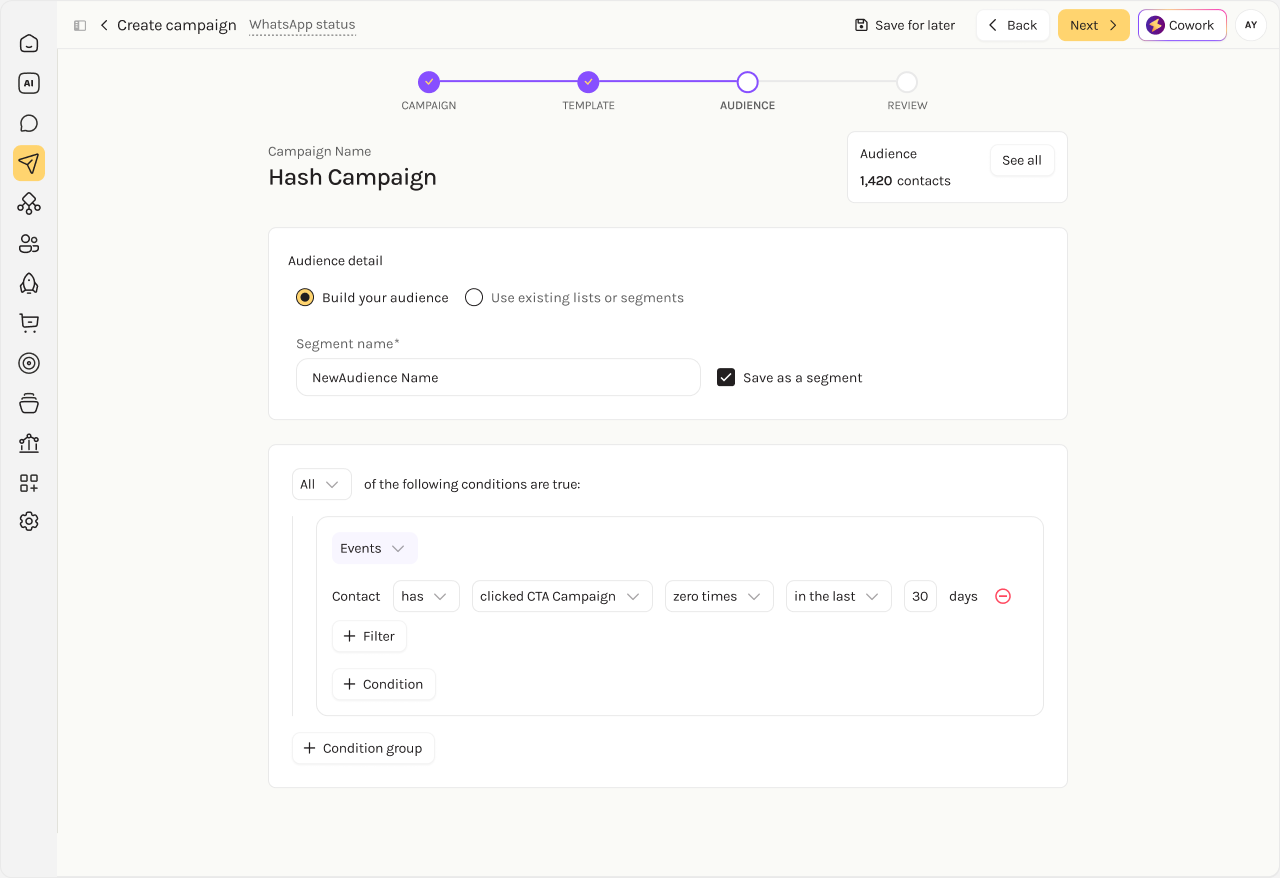Add a Filter to the condition
This screenshot has height=878, width=1280.
pyautogui.click(x=369, y=636)
